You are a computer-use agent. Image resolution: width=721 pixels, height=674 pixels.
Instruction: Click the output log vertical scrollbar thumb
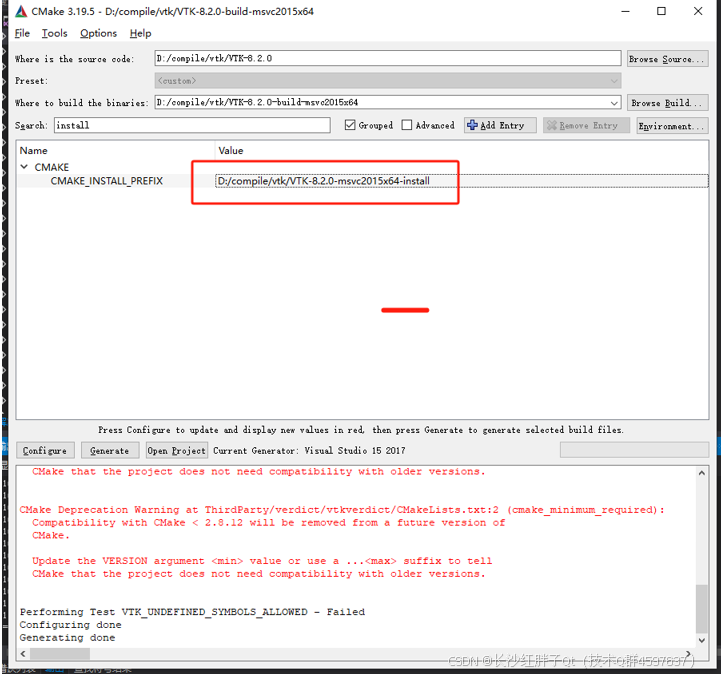[702, 608]
